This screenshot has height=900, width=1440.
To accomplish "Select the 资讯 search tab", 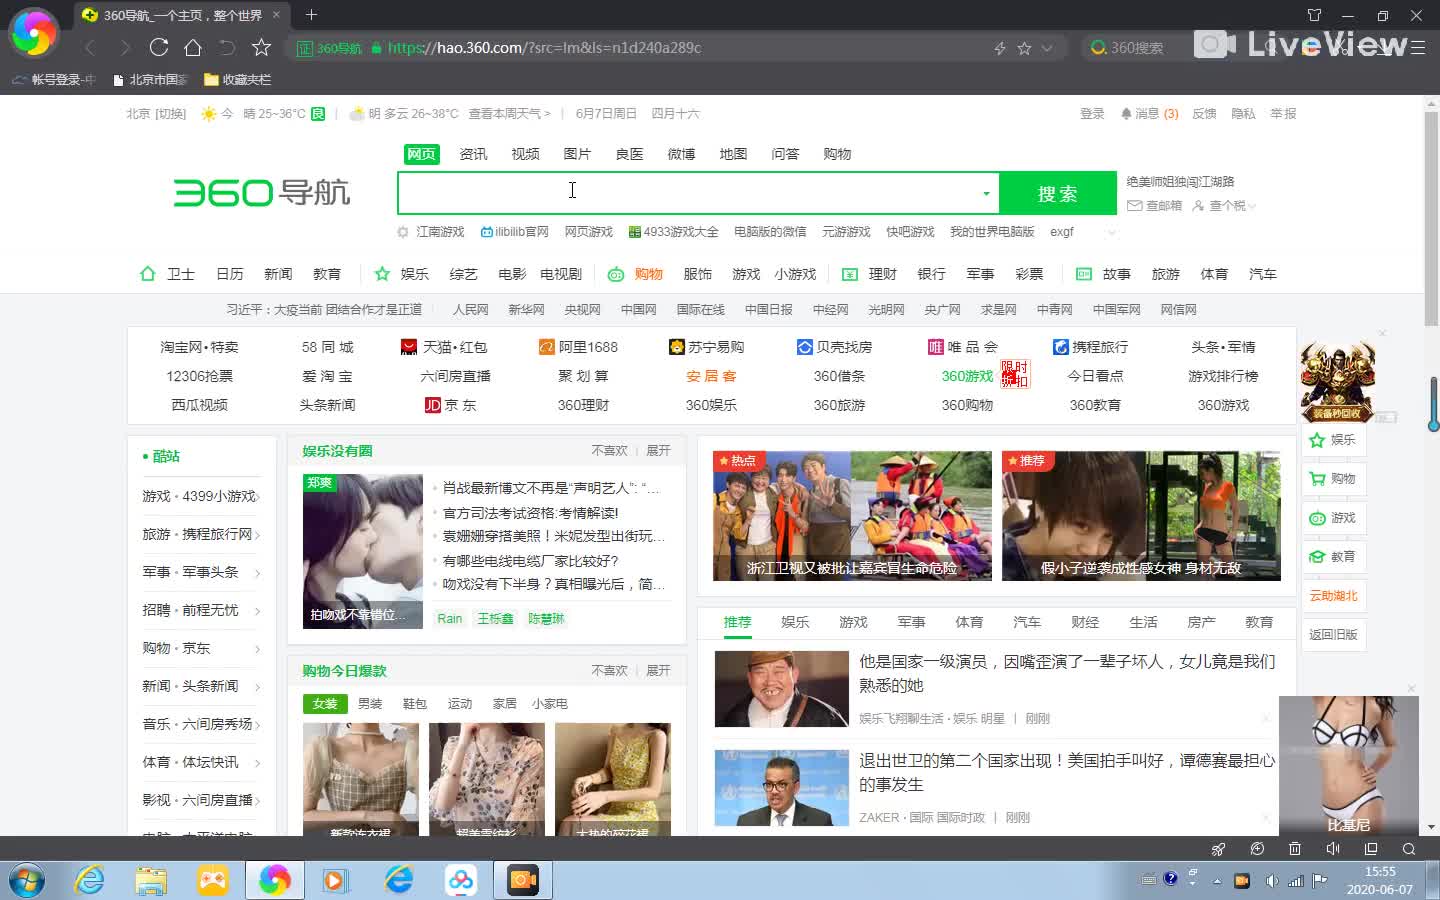I will [x=473, y=154].
